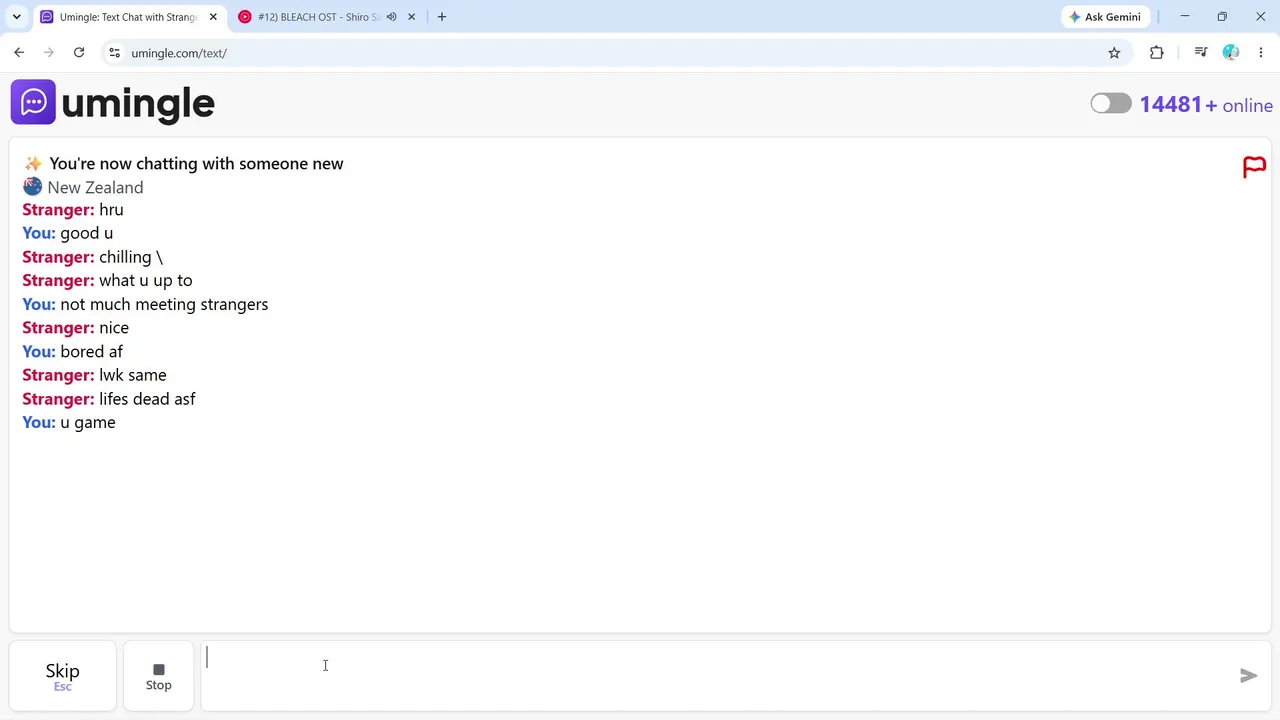The image size is (1280, 720).
Task: Click the message "what u up to"
Action: point(145,281)
